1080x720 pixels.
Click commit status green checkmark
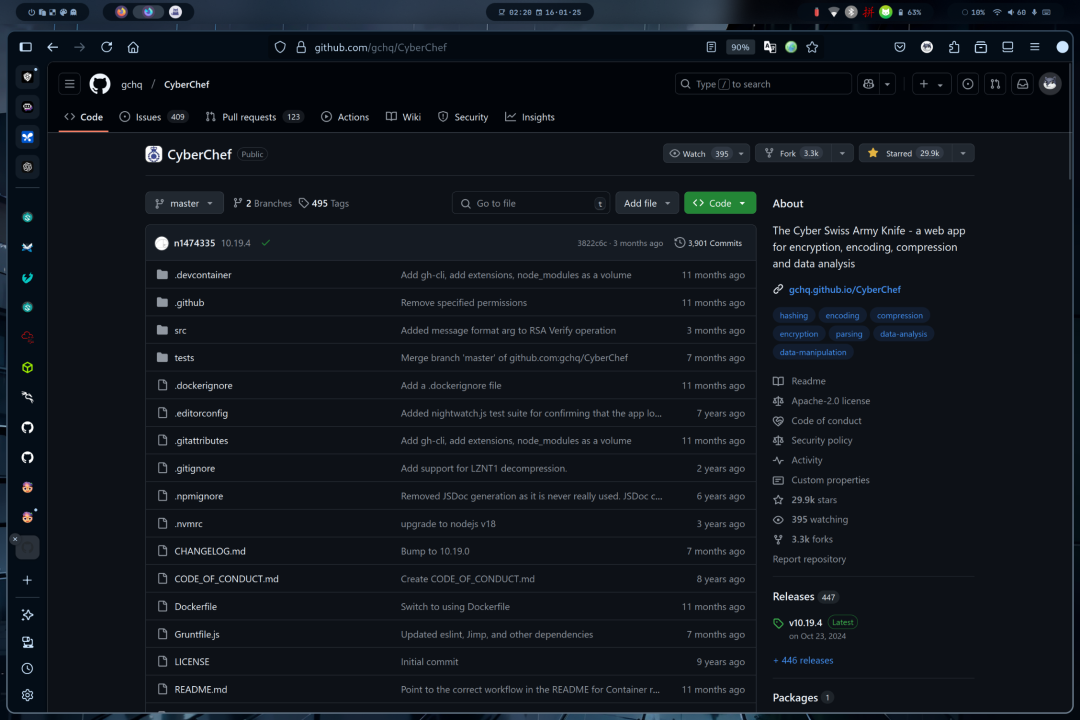(265, 243)
